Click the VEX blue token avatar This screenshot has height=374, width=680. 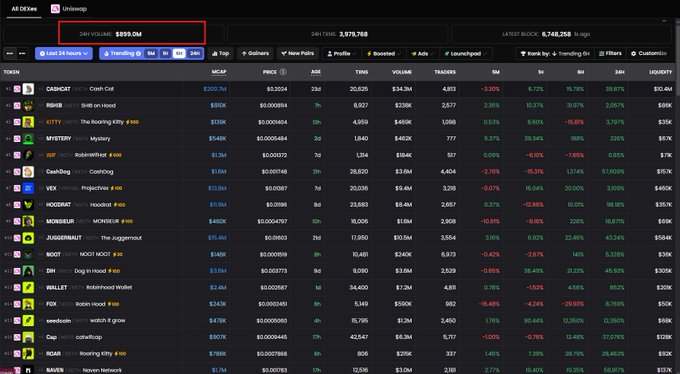point(28,188)
